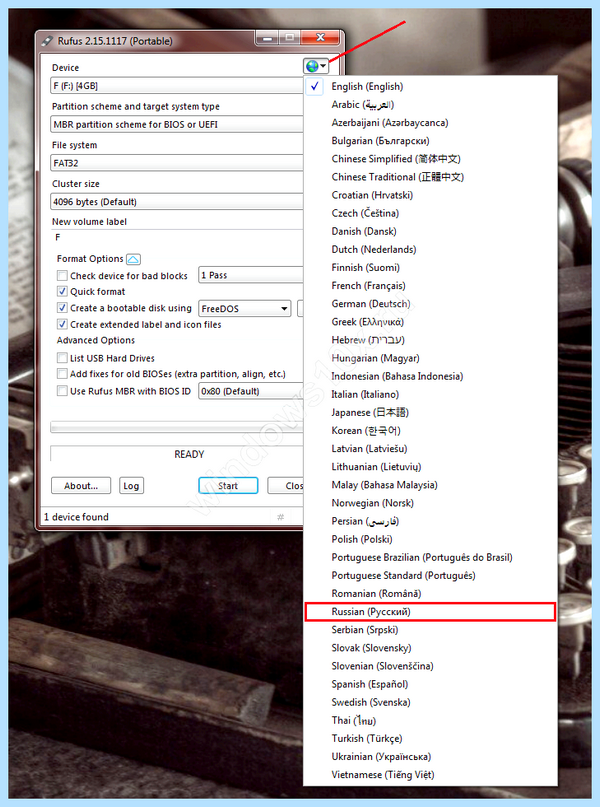Open the 0x80 (Default) BIOS ID dropdown

pos(251,391)
